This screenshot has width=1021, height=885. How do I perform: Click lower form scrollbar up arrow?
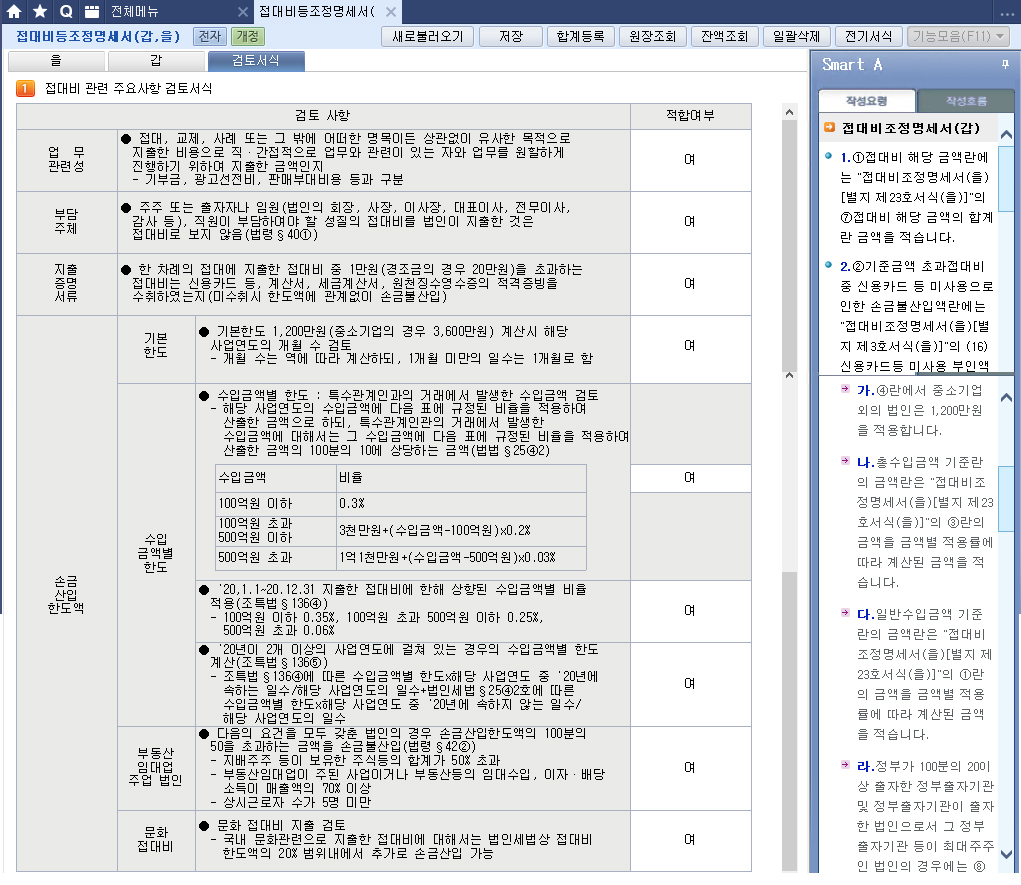coord(789,375)
